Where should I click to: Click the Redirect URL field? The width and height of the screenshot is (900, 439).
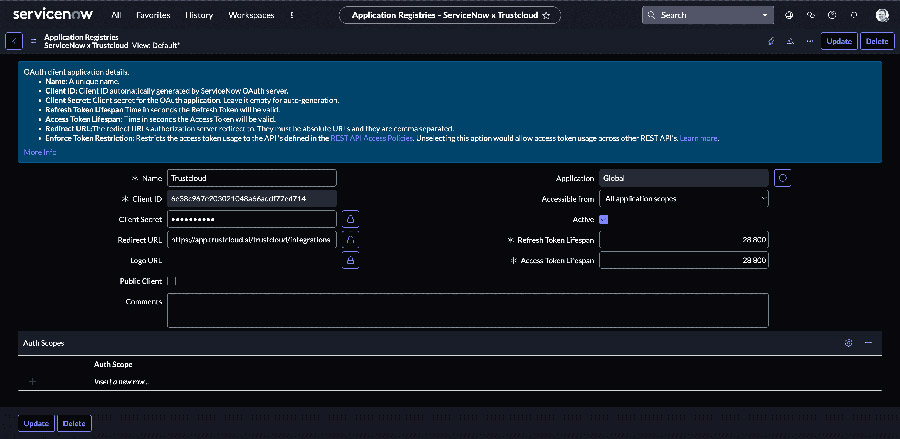click(x=251, y=240)
